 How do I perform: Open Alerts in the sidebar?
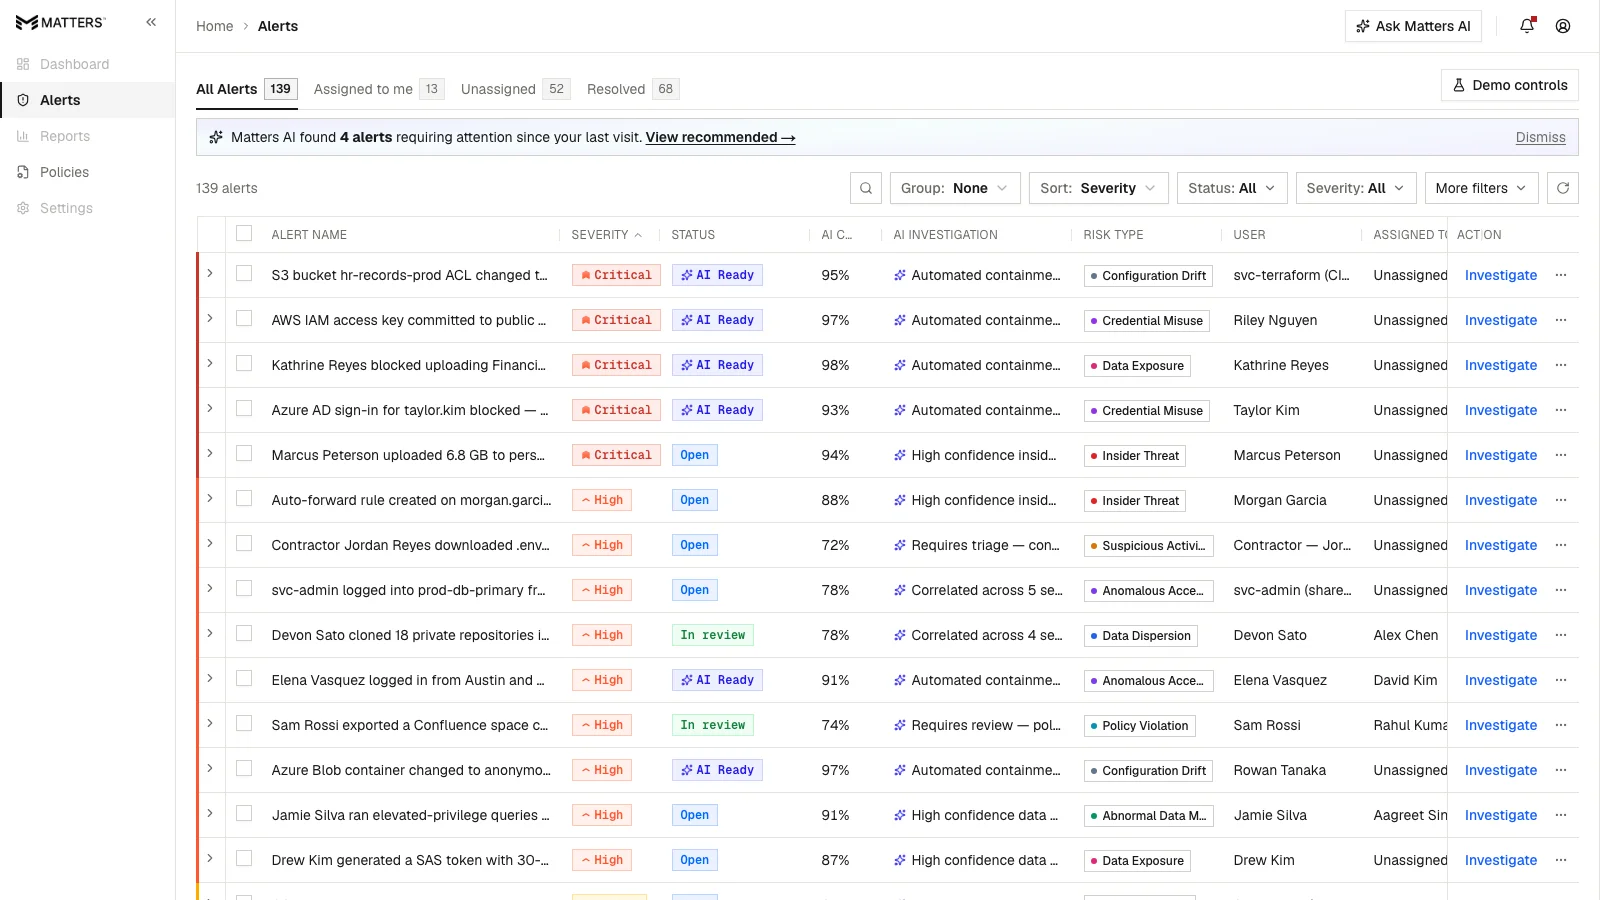pyautogui.click(x=88, y=100)
